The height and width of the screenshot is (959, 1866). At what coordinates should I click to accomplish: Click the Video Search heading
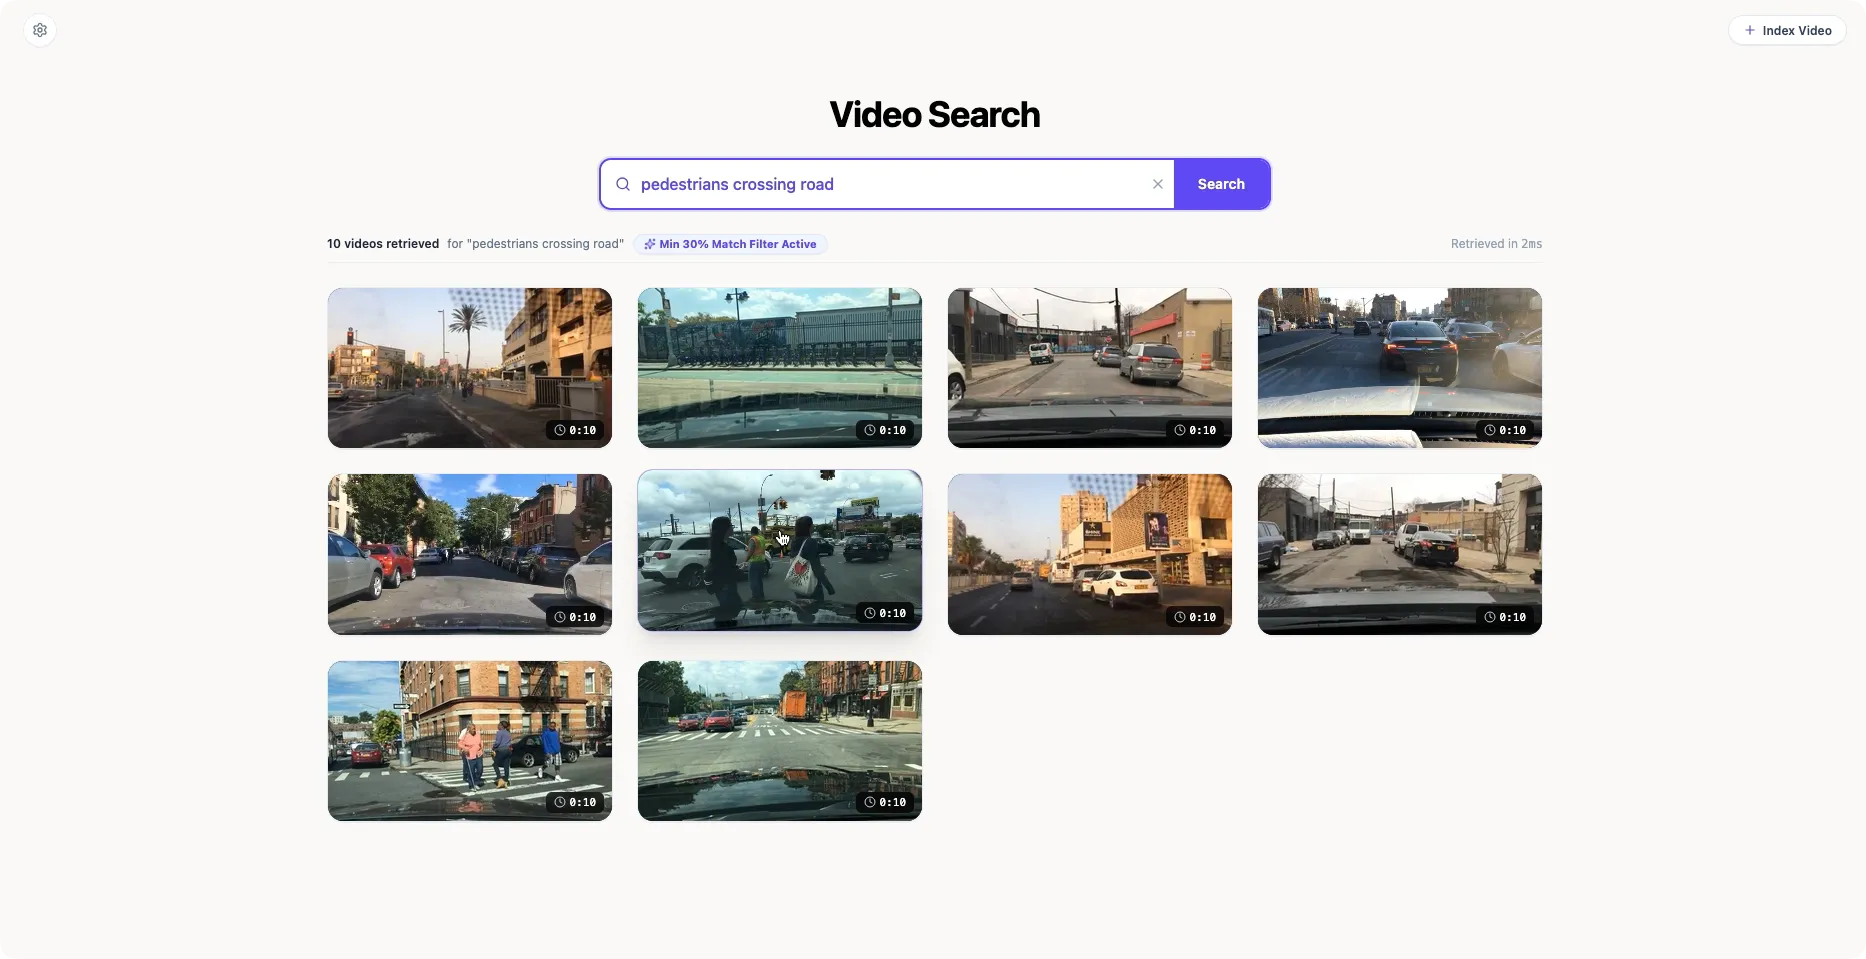coord(934,115)
